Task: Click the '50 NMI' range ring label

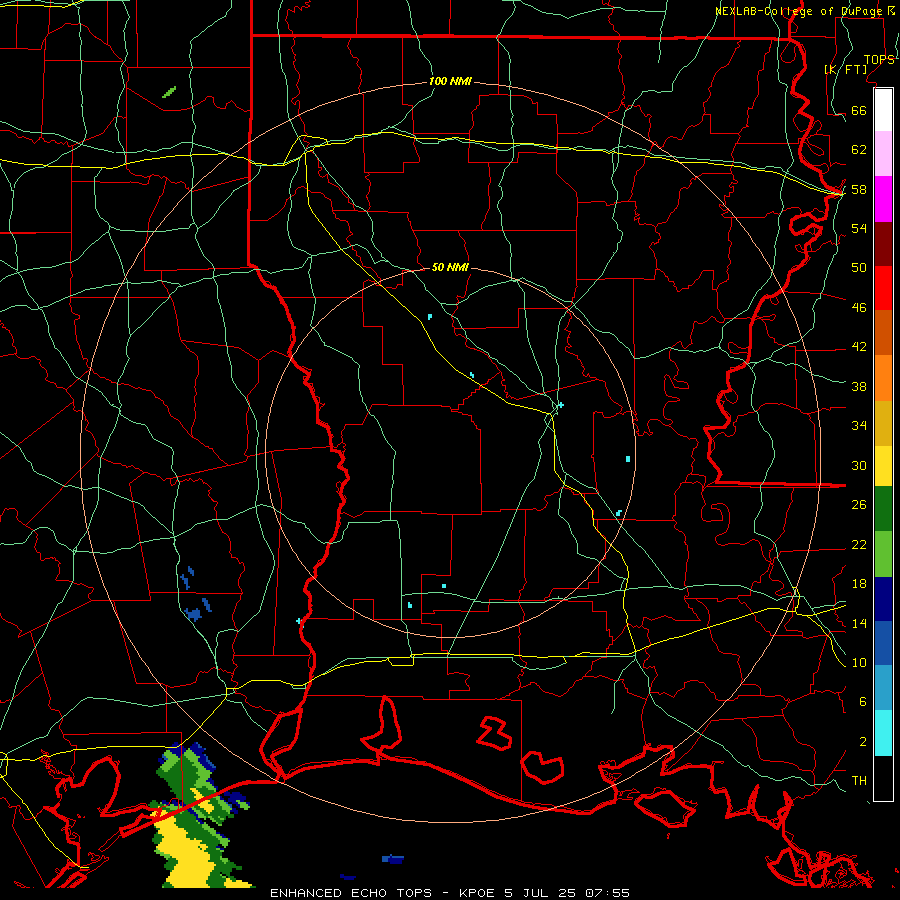Action: pos(451,267)
